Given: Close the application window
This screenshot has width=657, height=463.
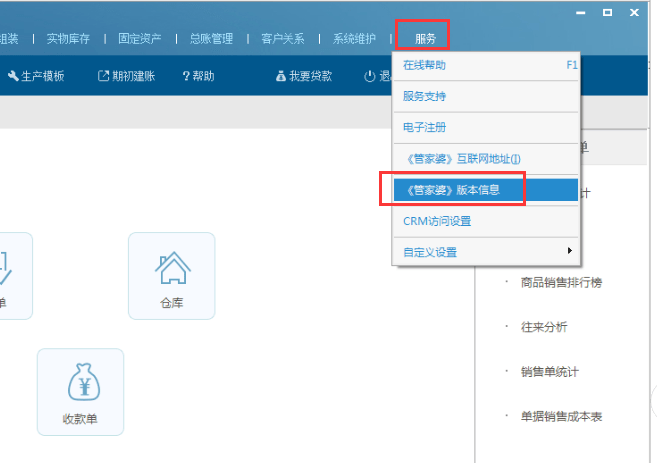Looking at the screenshot, I should pos(634,13).
